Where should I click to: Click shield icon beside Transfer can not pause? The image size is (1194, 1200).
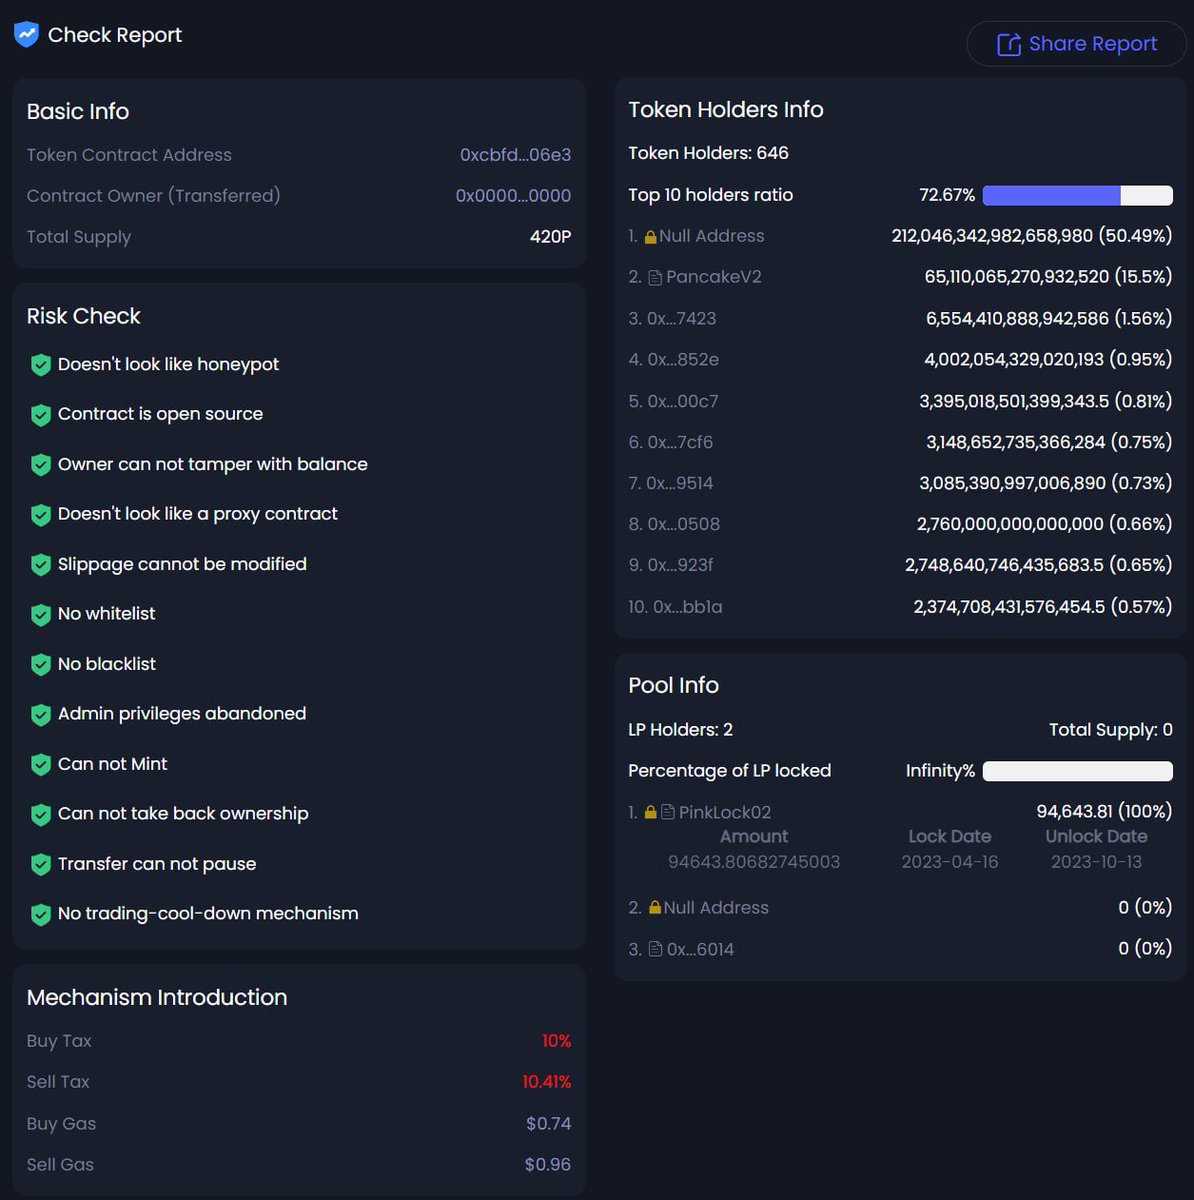pos(41,865)
